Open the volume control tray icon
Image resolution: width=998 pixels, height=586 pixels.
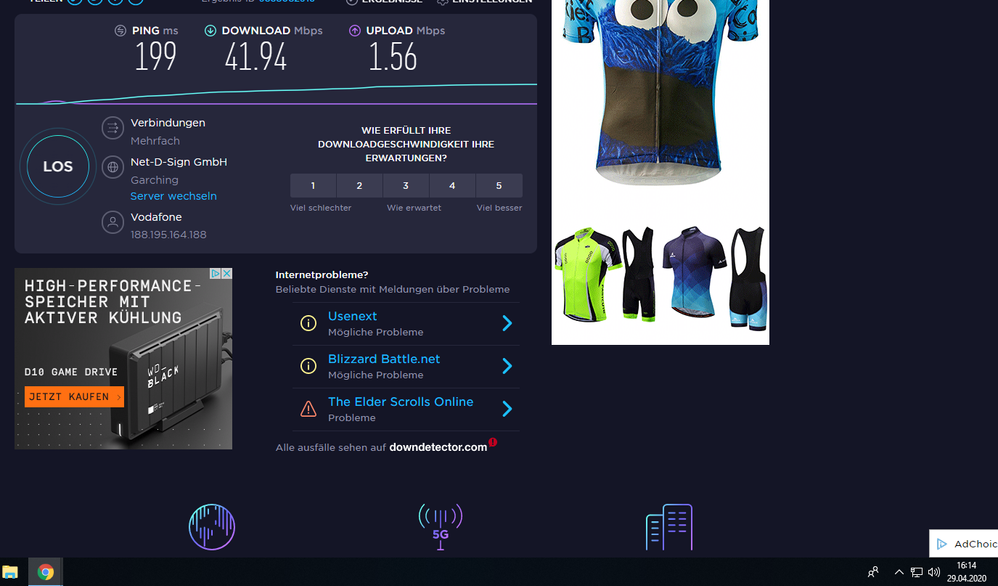[934, 572]
